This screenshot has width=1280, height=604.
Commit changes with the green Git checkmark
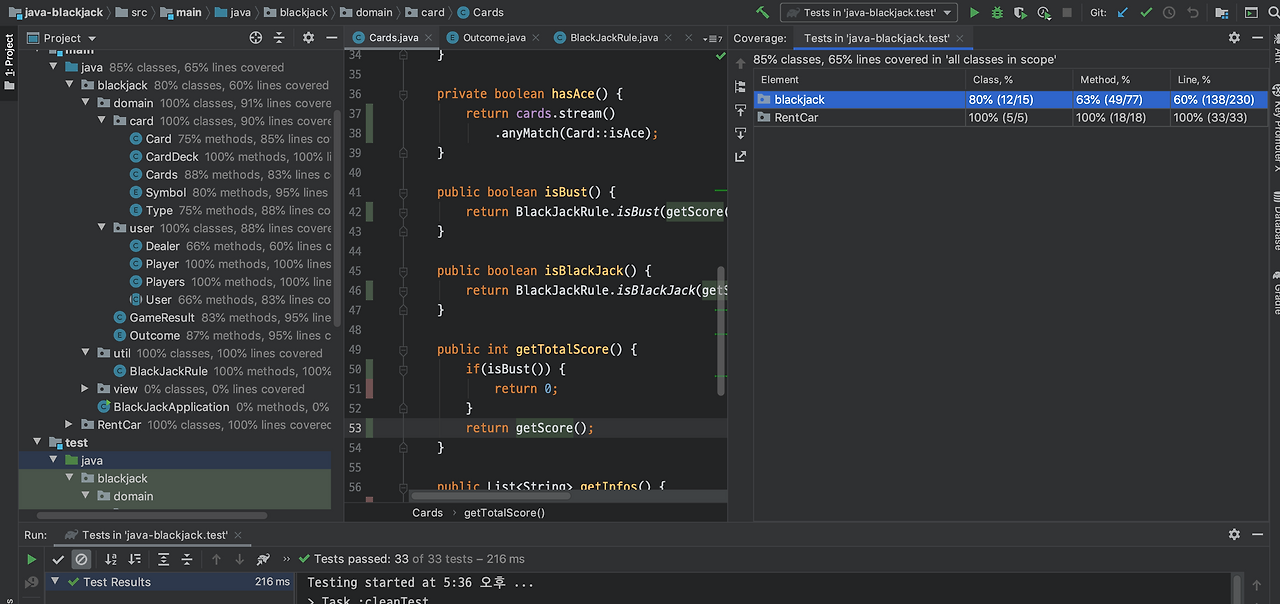tap(1146, 13)
